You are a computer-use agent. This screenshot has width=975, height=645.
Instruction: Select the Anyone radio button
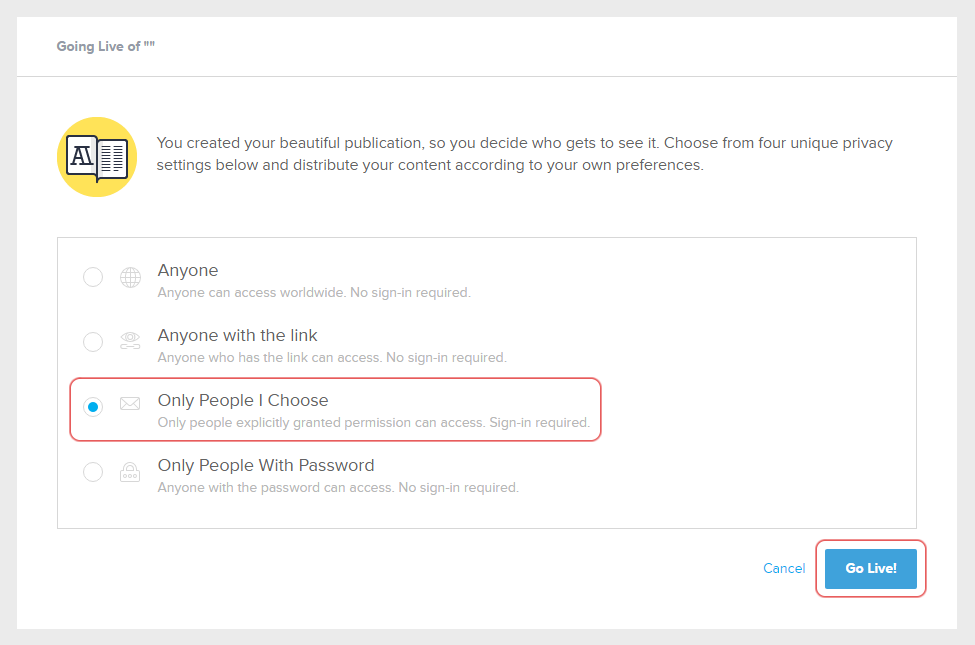pos(93,277)
